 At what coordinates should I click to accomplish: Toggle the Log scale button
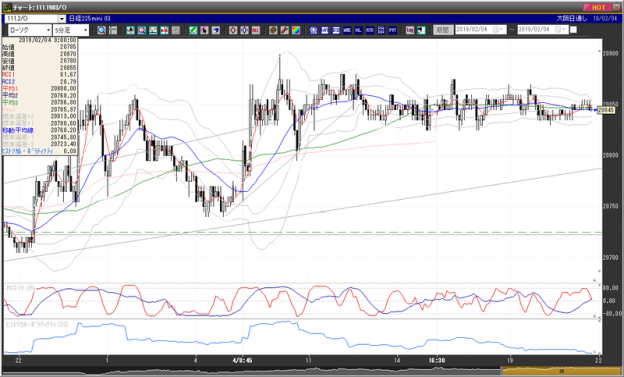tap(410, 30)
